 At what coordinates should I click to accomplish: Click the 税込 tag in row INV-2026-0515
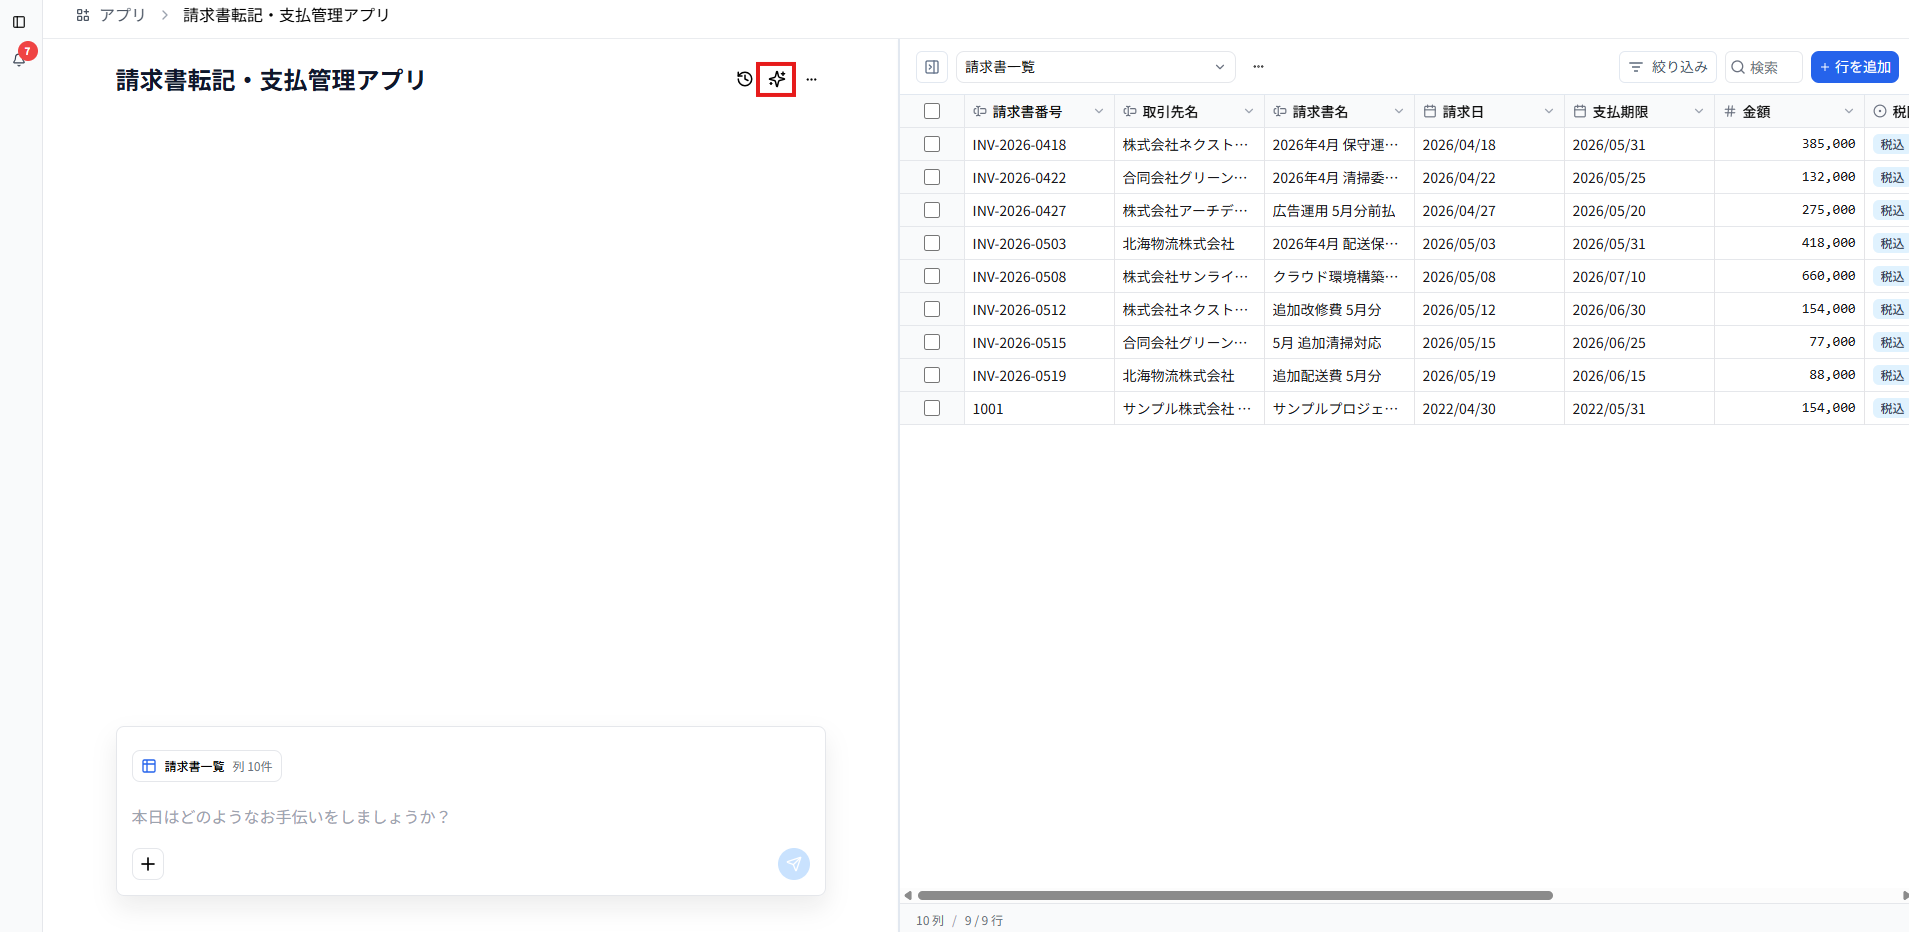tap(1891, 342)
